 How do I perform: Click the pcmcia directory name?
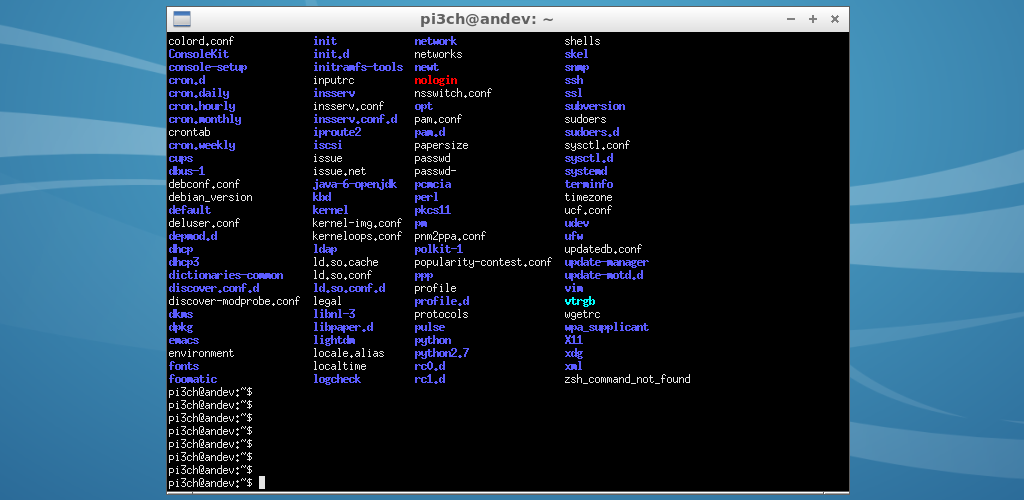tap(432, 184)
